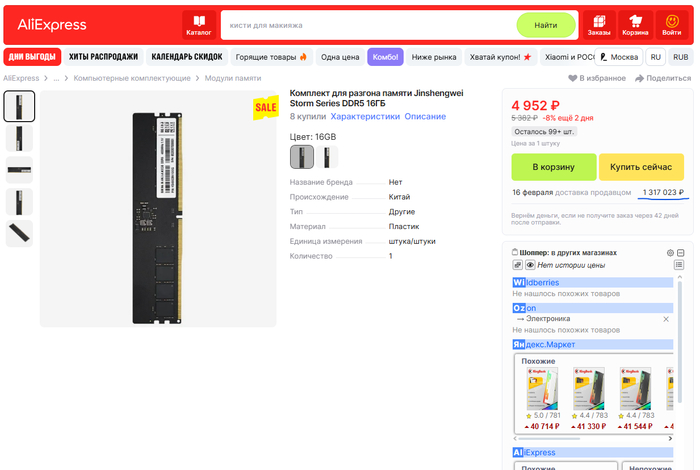Viewport: 700px width, 470px height.
Task: Collapse the Шоппер panel with minus button
Action: pyautogui.click(x=680, y=253)
